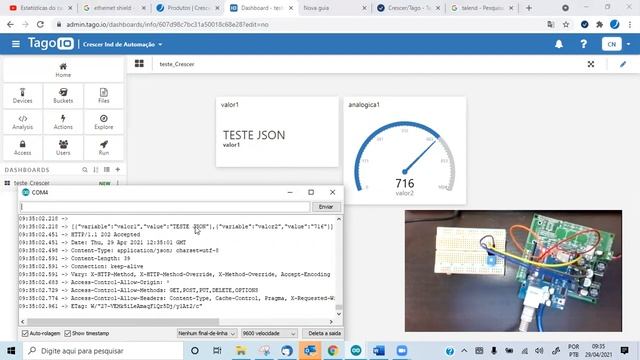
Task: Click the webcam video thumbnail
Action: 513,271
